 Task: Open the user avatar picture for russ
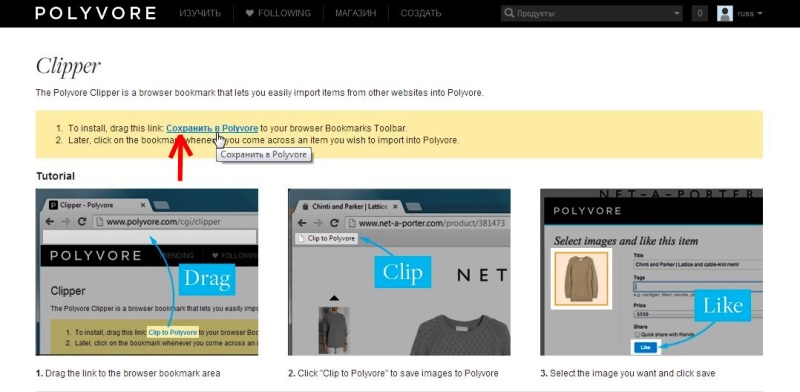(x=724, y=13)
